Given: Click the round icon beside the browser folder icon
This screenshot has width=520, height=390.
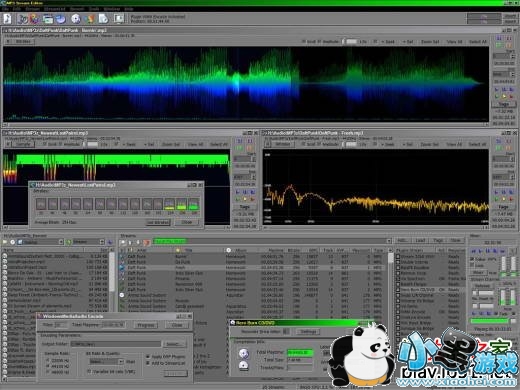Looking at the screenshot, I should [x=12, y=242].
